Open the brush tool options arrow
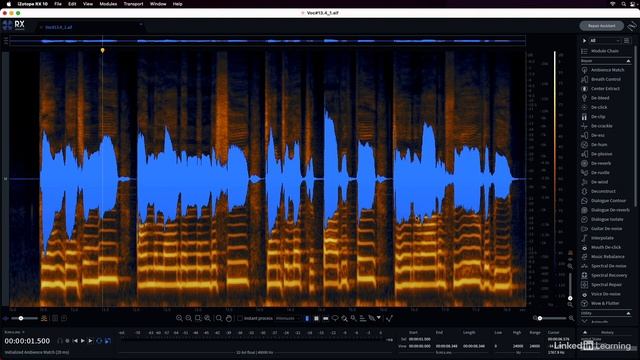Screen dimensions: 640x360 pos(379,318)
